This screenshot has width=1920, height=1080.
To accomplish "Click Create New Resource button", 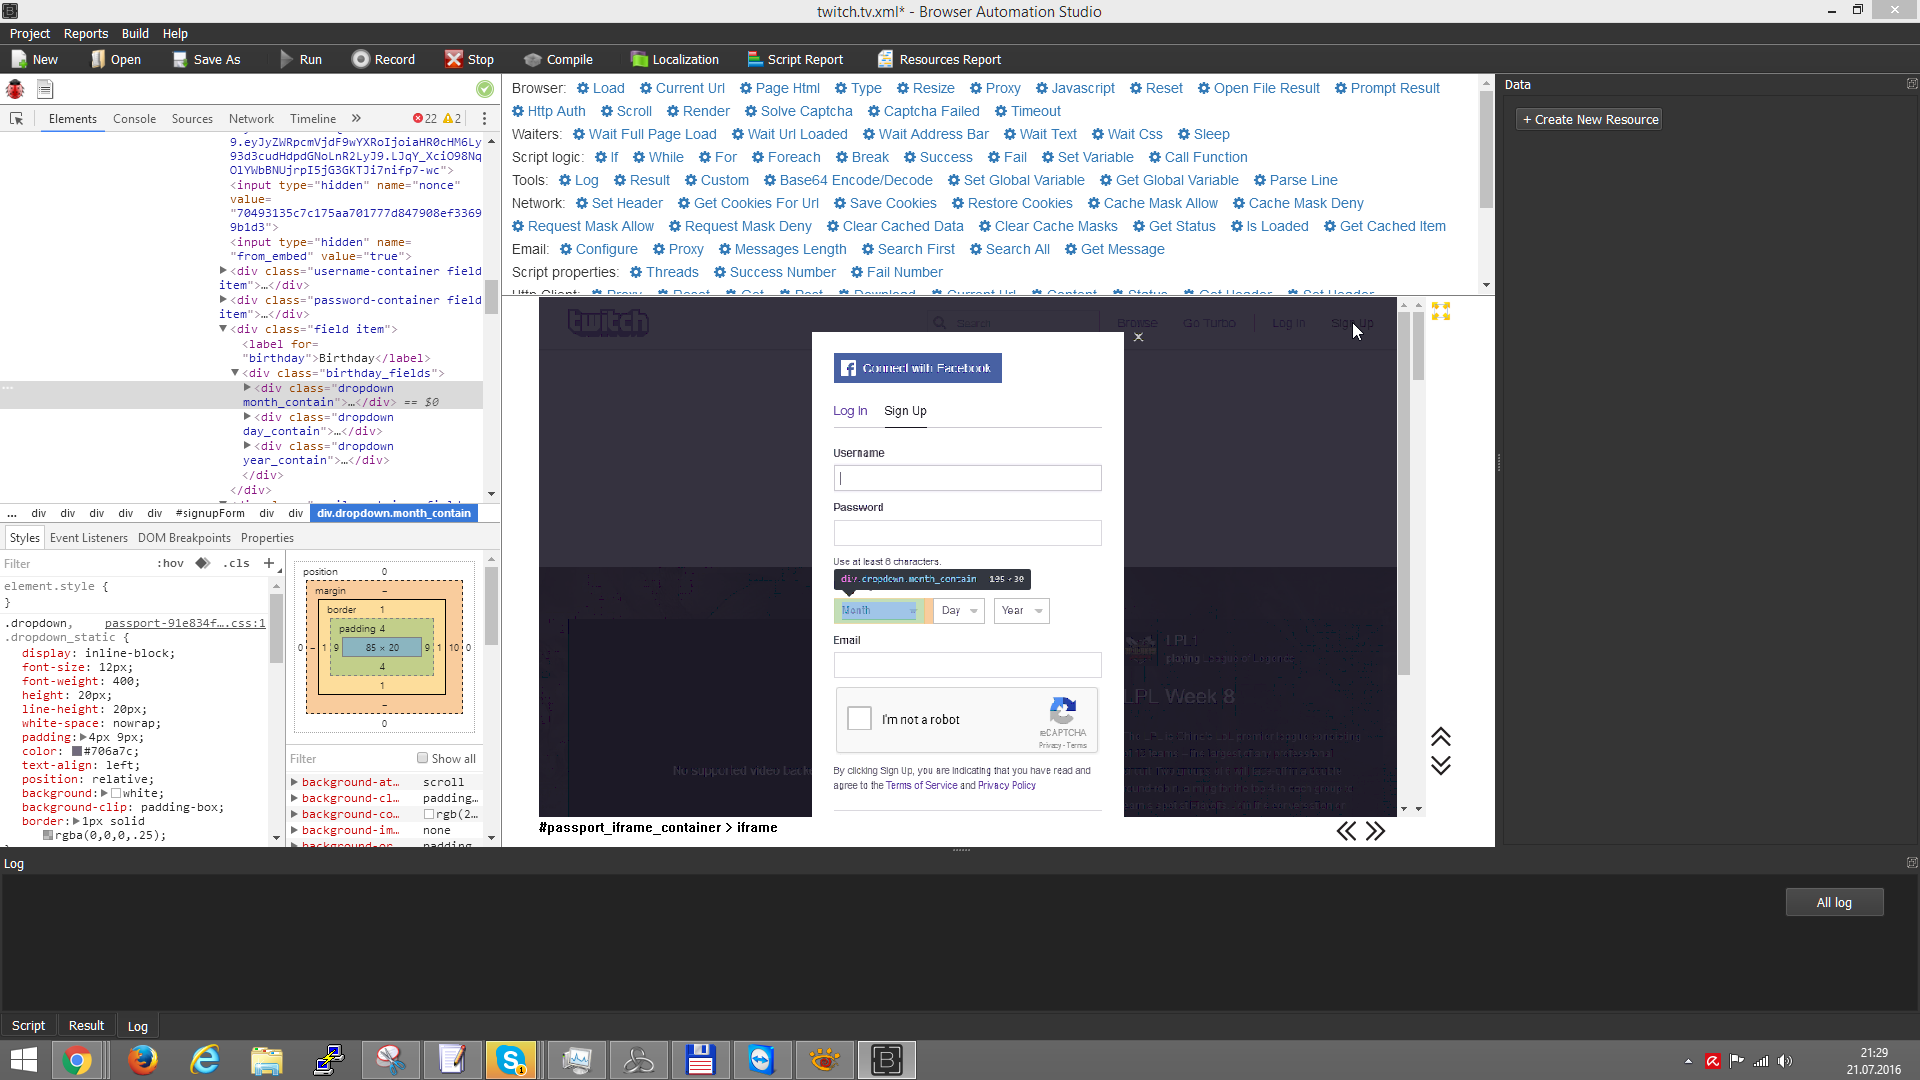I will [x=1589, y=119].
